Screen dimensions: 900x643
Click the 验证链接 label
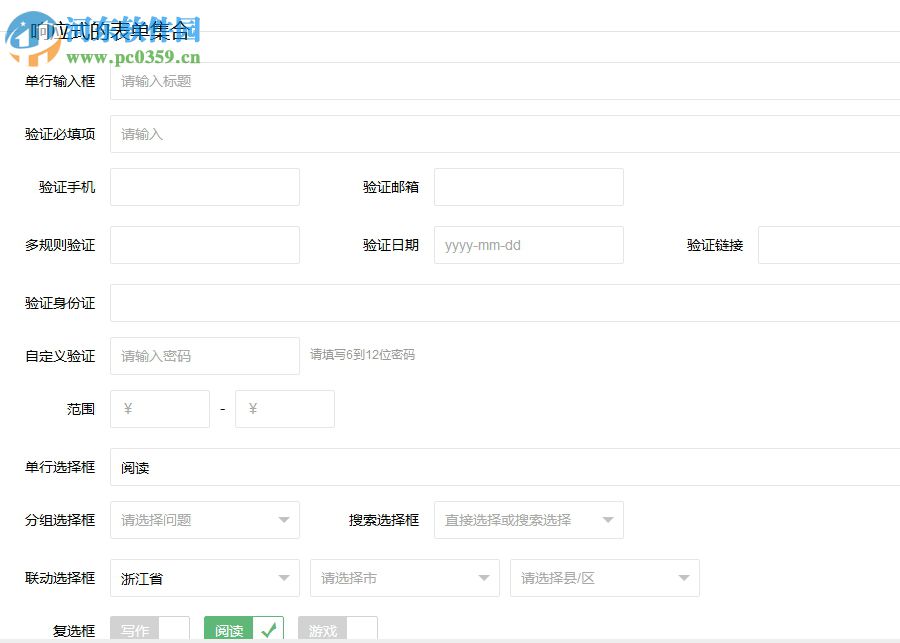coord(715,245)
